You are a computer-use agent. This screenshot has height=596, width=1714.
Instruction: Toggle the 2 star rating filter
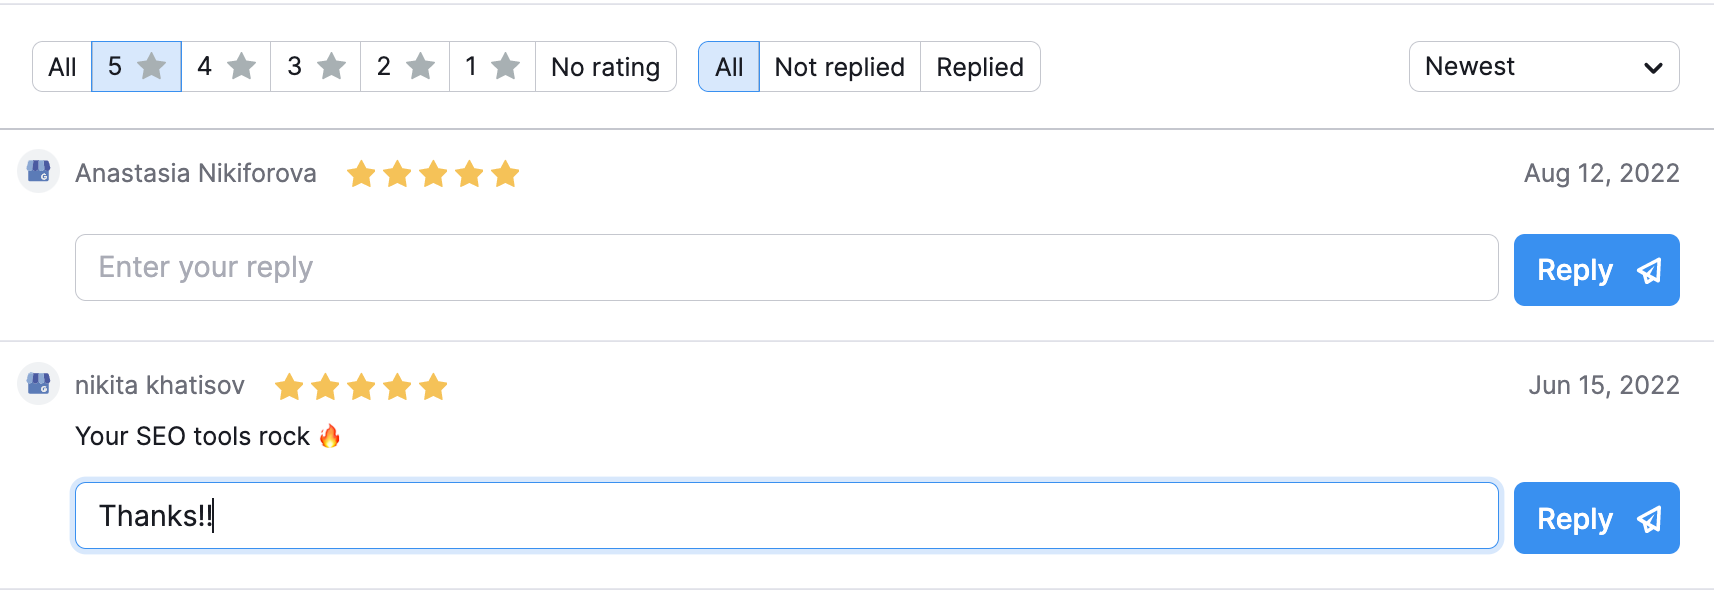(405, 67)
